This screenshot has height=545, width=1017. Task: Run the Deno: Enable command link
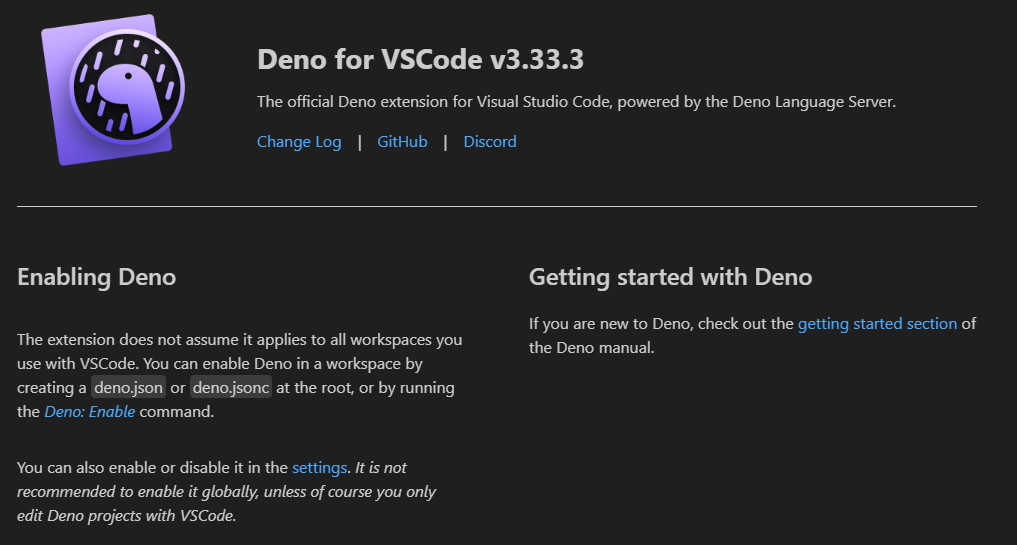tap(90, 411)
